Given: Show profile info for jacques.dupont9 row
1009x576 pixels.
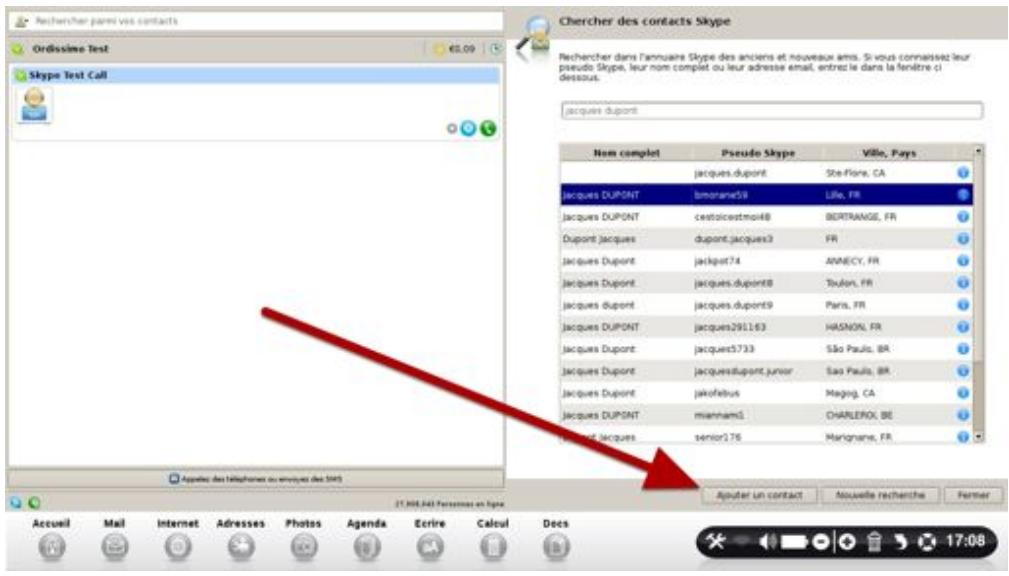Looking at the screenshot, I should pyautogui.click(x=963, y=305).
